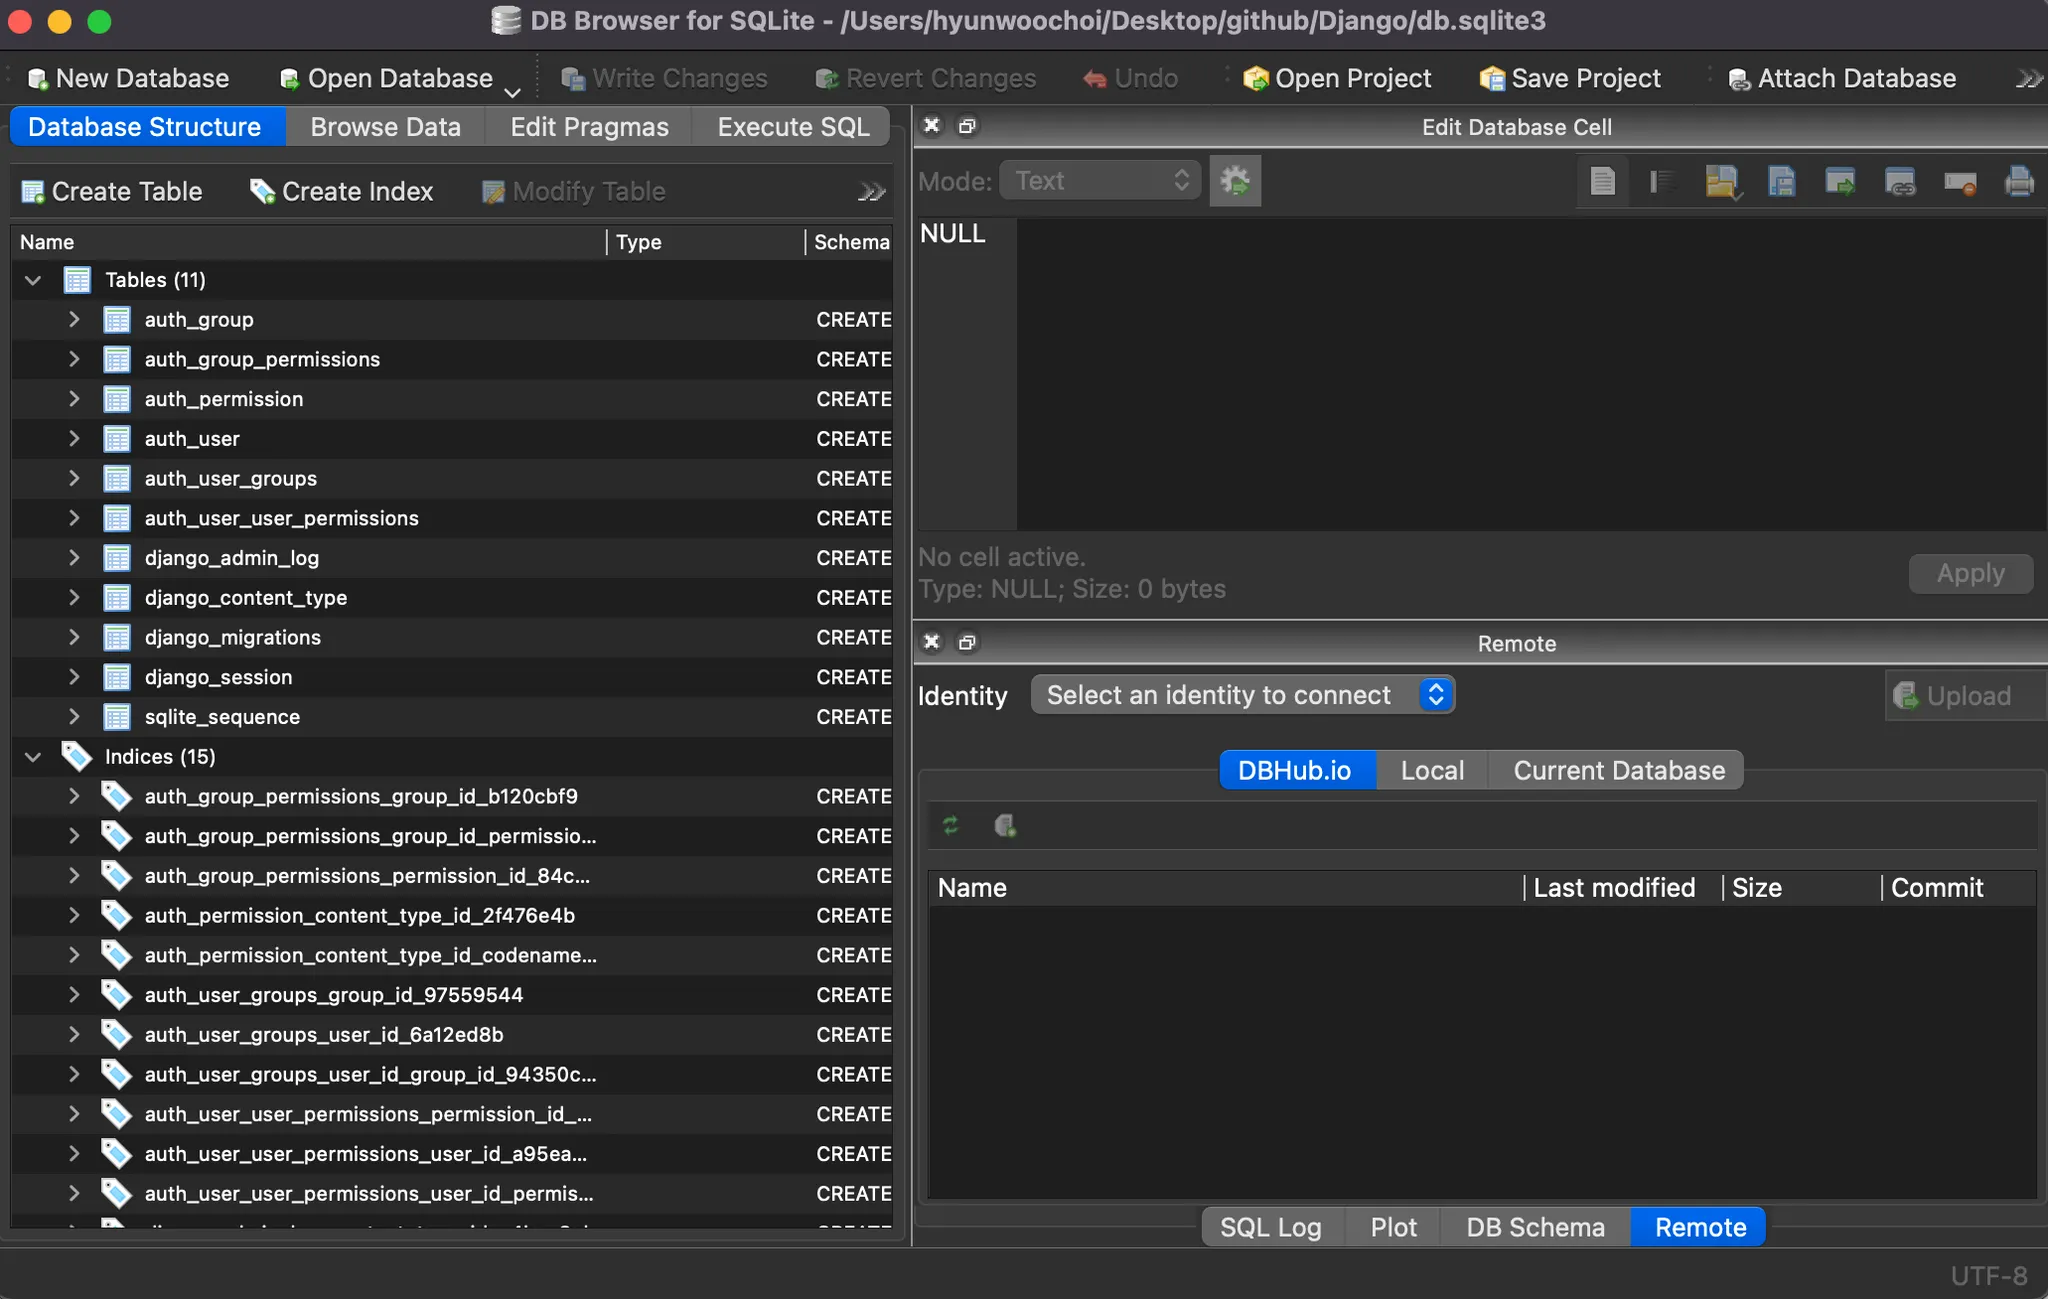
Task: Click the Set as NULL icon
Action: pyautogui.click(x=1958, y=181)
